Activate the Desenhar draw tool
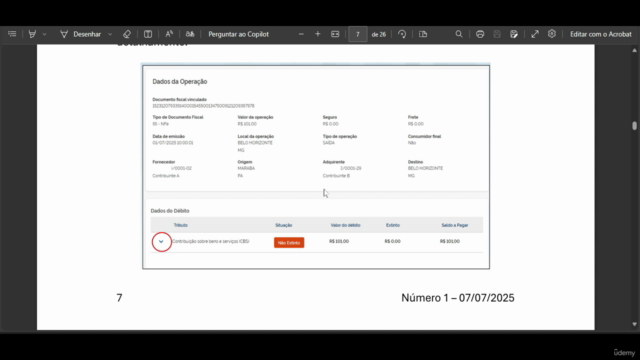Screen dimensions: 640x360 (x=80, y=34)
